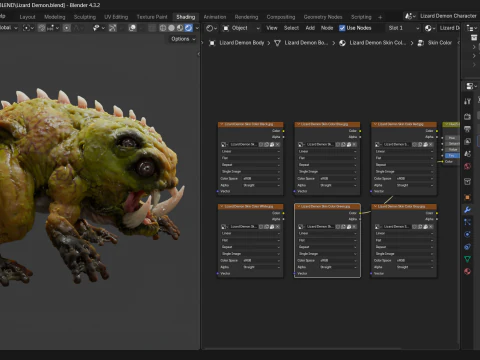Open Repeat extension dropdown in Green.jpg node
480x360 pixels.
pos(327,247)
